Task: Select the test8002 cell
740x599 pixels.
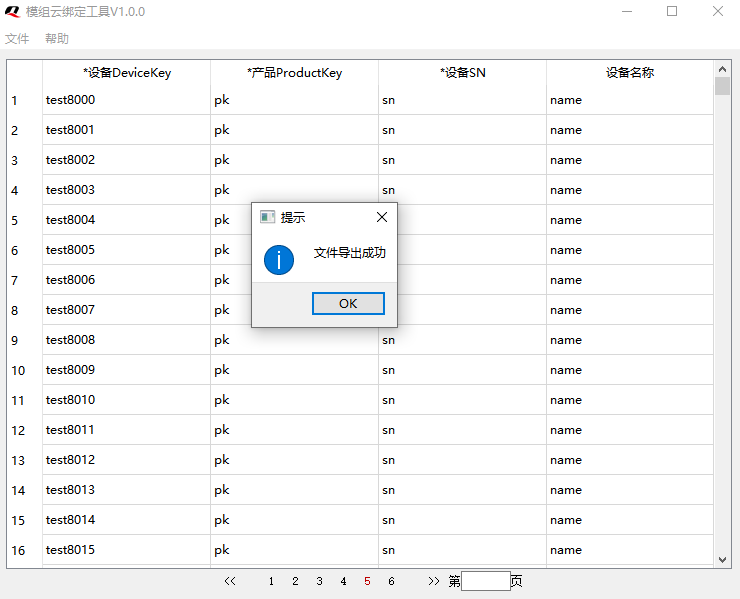Action: click(x=126, y=160)
